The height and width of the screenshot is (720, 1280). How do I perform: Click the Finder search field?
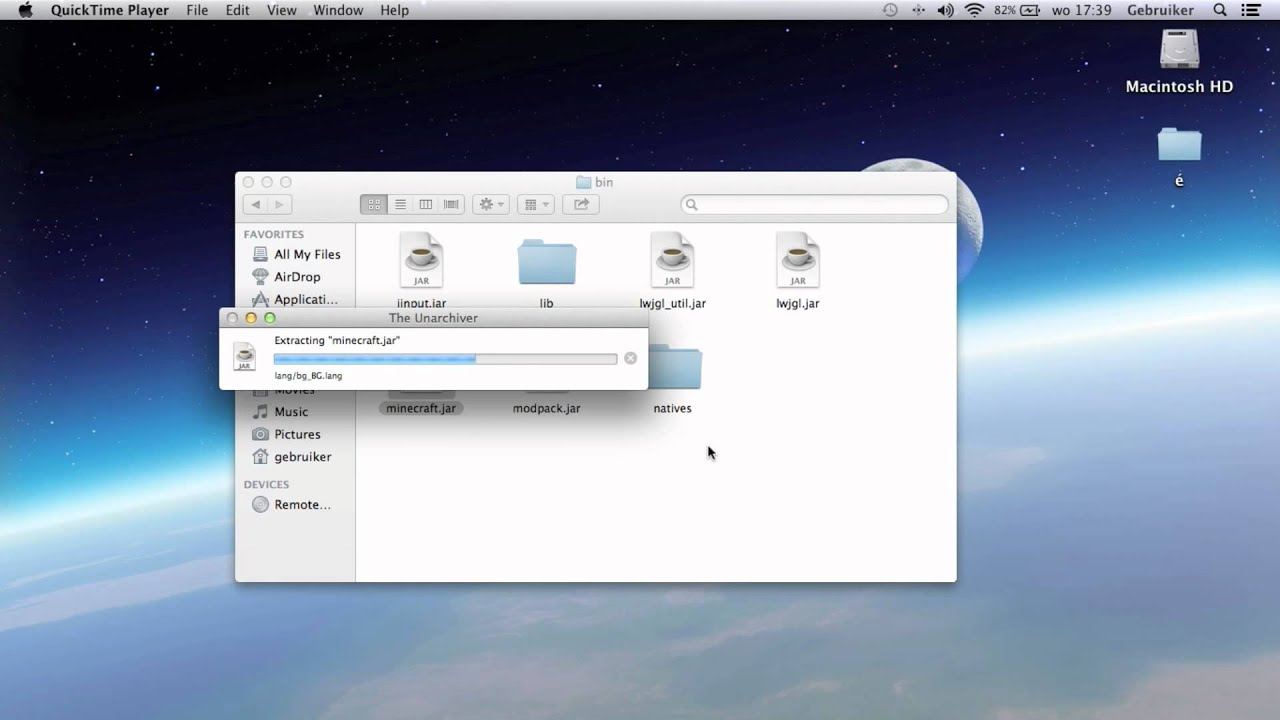coord(814,204)
